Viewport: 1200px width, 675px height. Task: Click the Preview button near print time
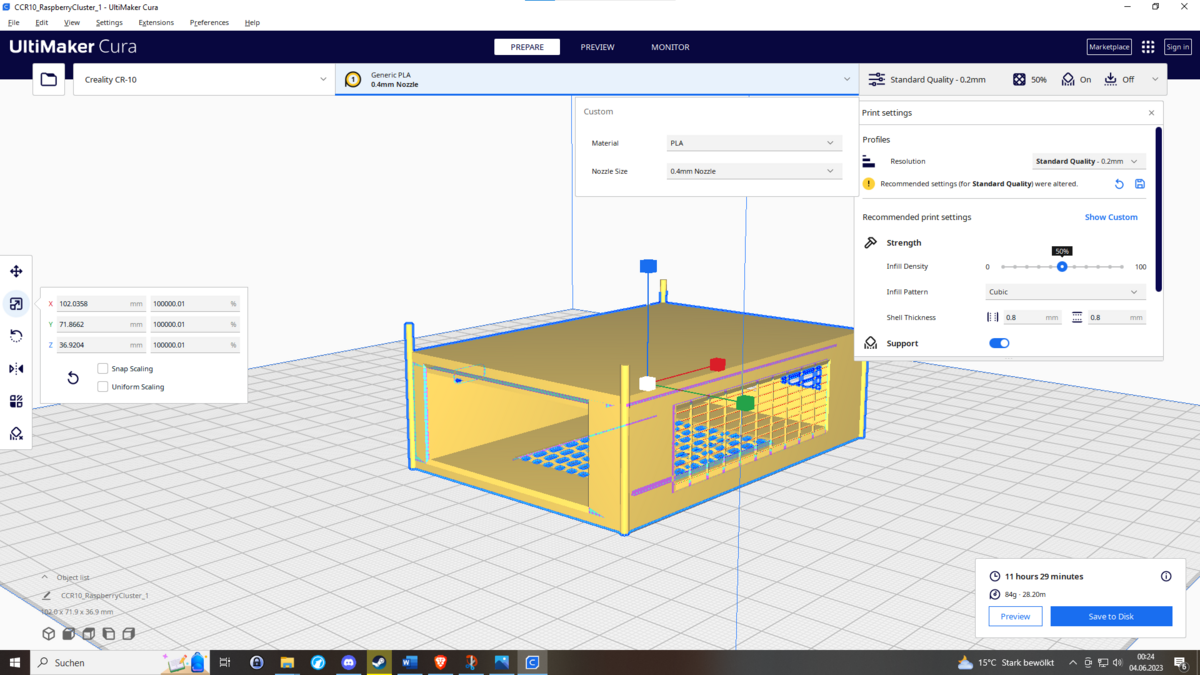click(x=1015, y=616)
